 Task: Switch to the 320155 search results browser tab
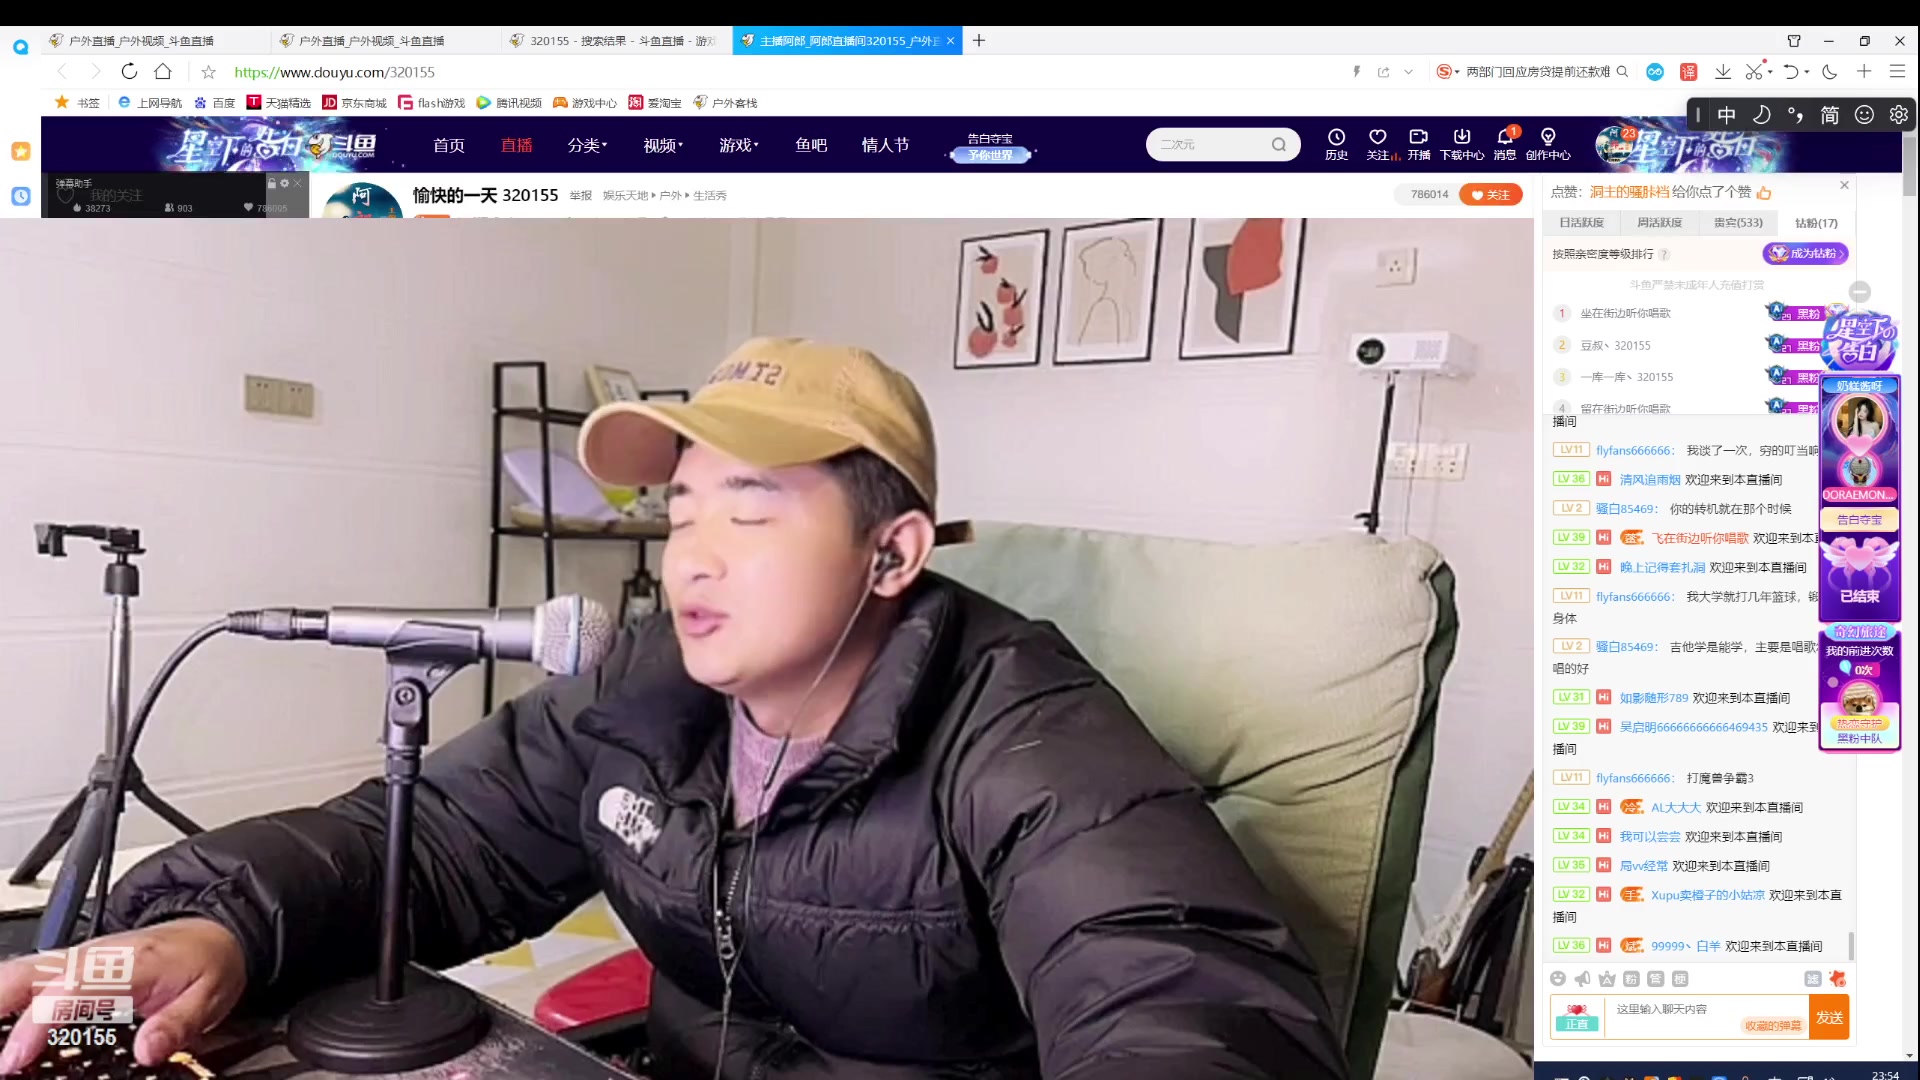(617, 41)
